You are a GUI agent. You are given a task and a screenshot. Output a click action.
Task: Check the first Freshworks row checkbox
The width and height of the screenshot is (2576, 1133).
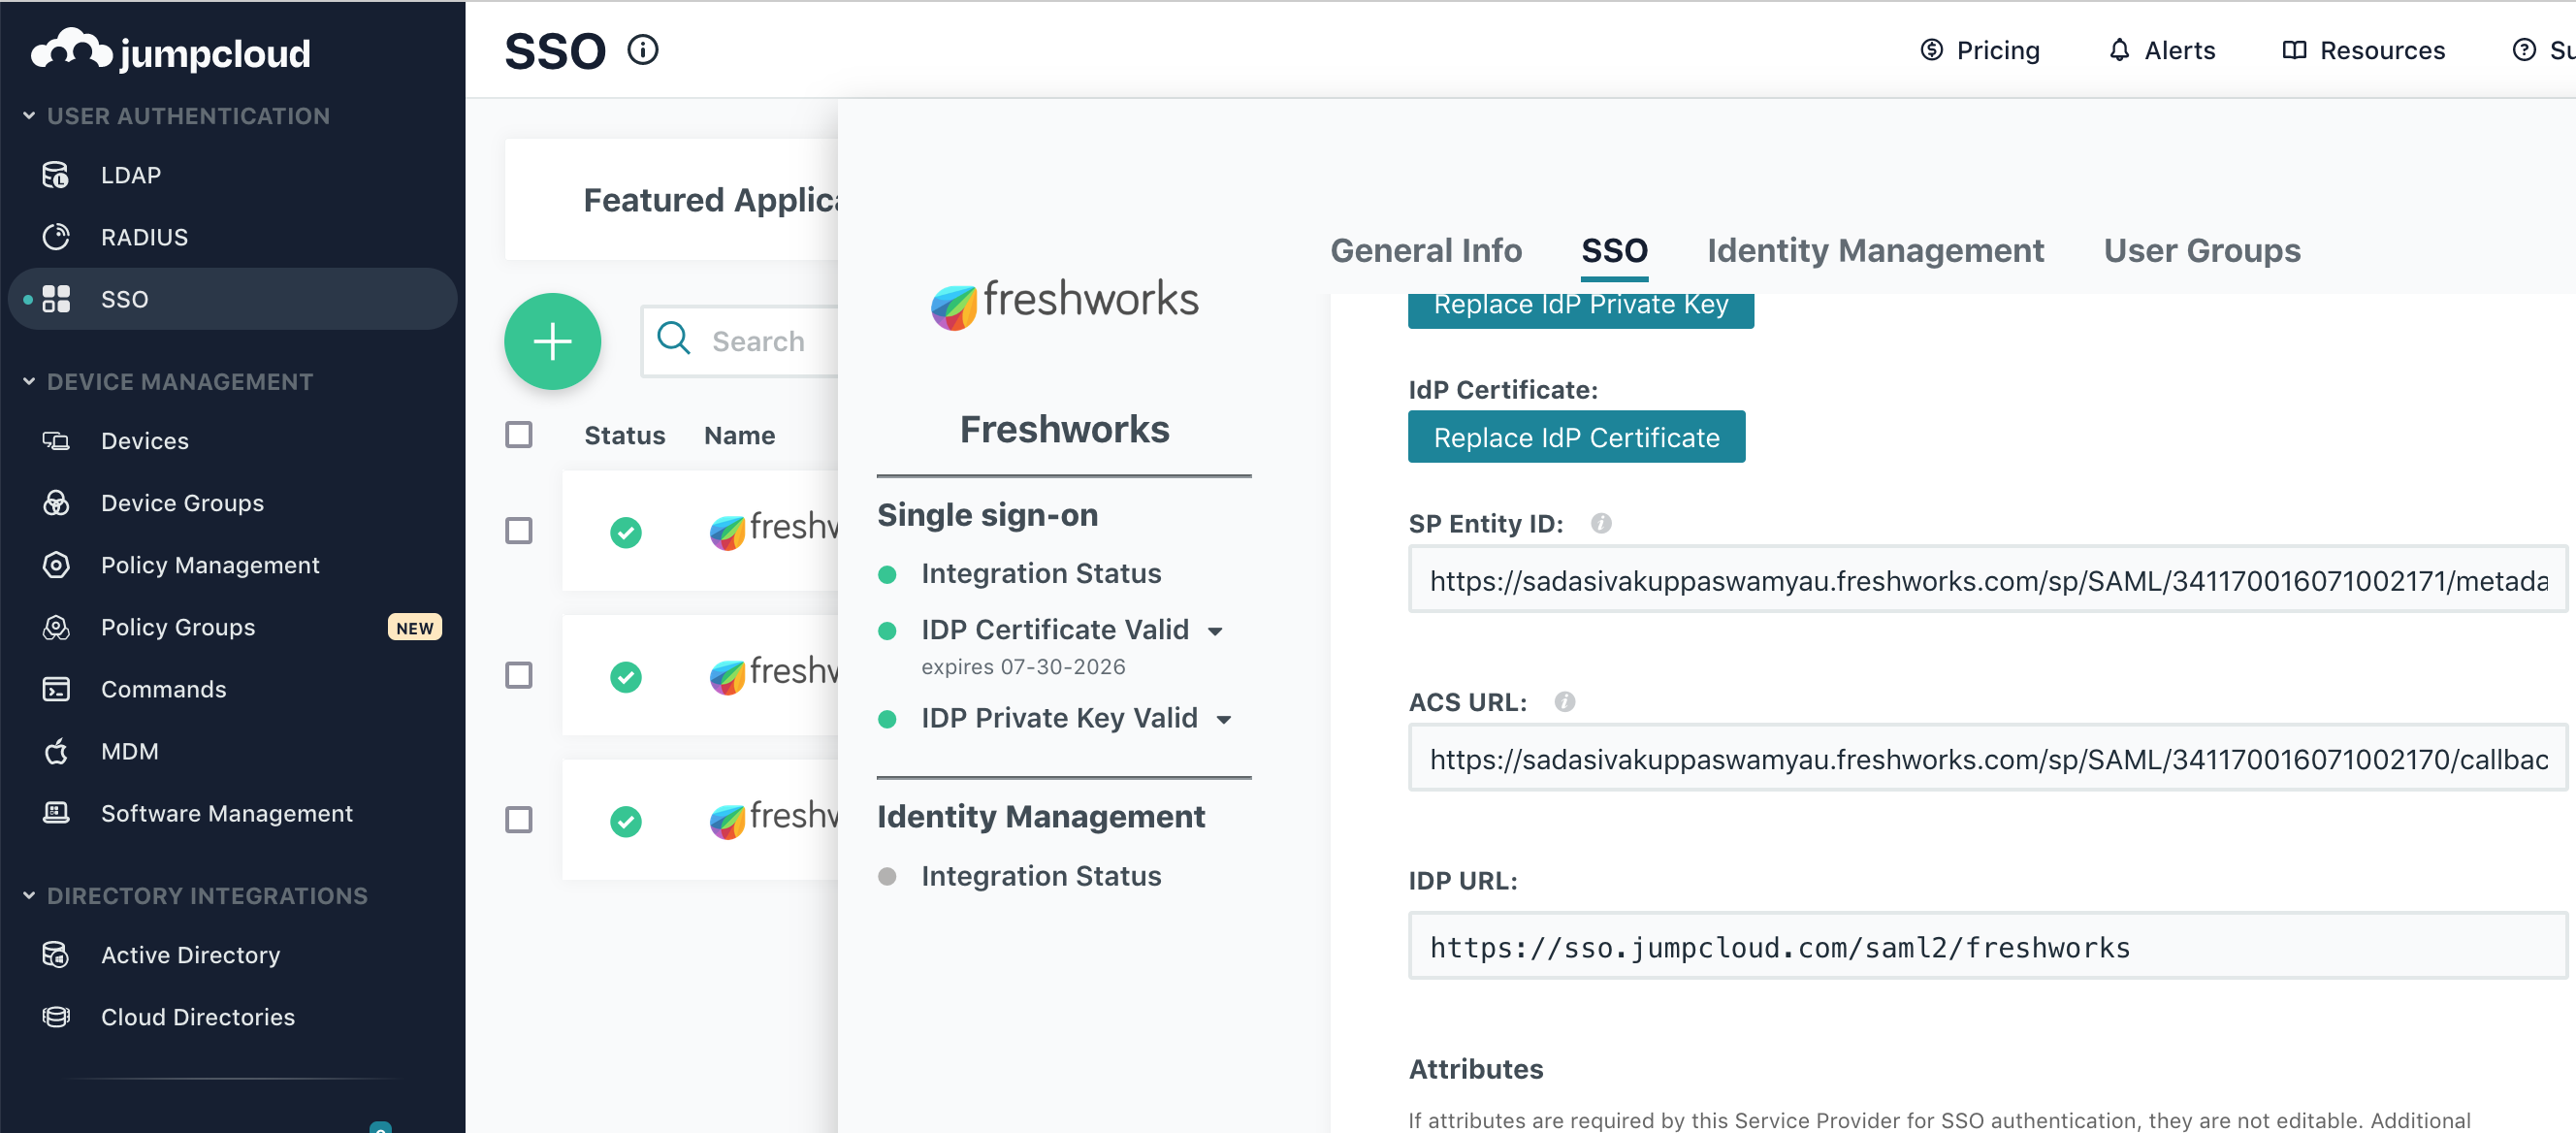(518, 530)
